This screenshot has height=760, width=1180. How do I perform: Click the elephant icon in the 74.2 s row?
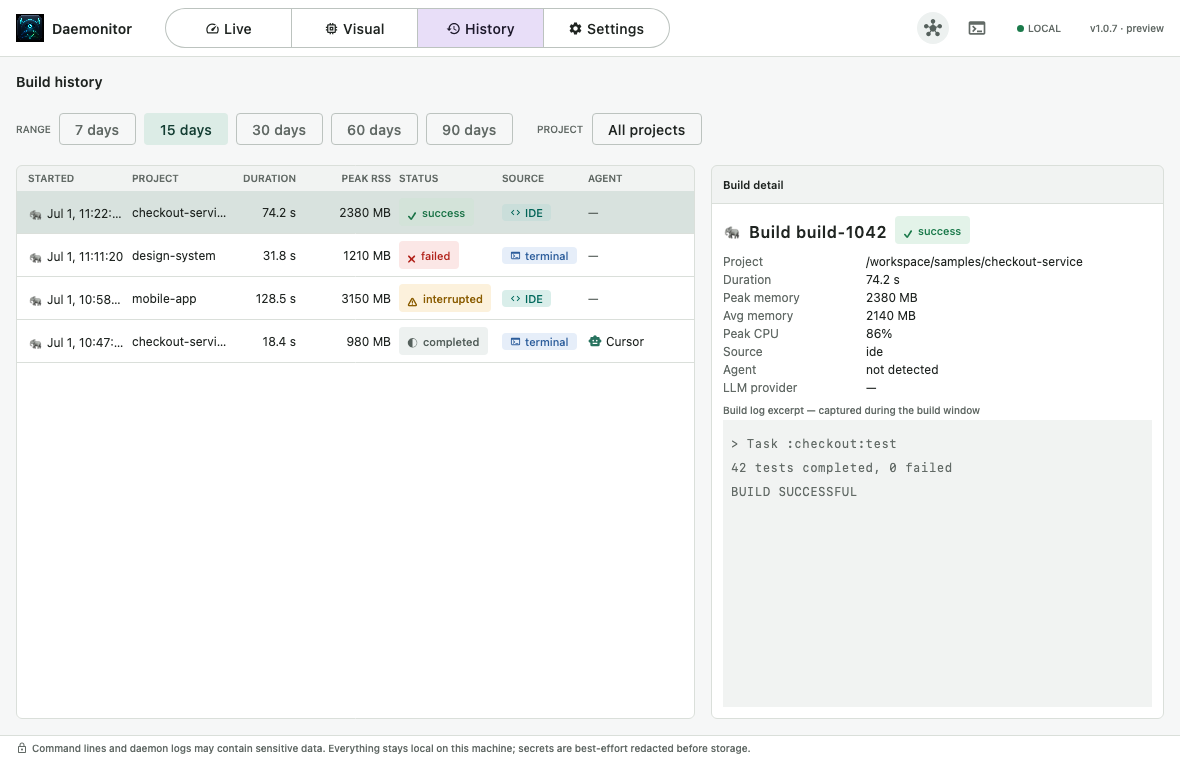point(35,214)
